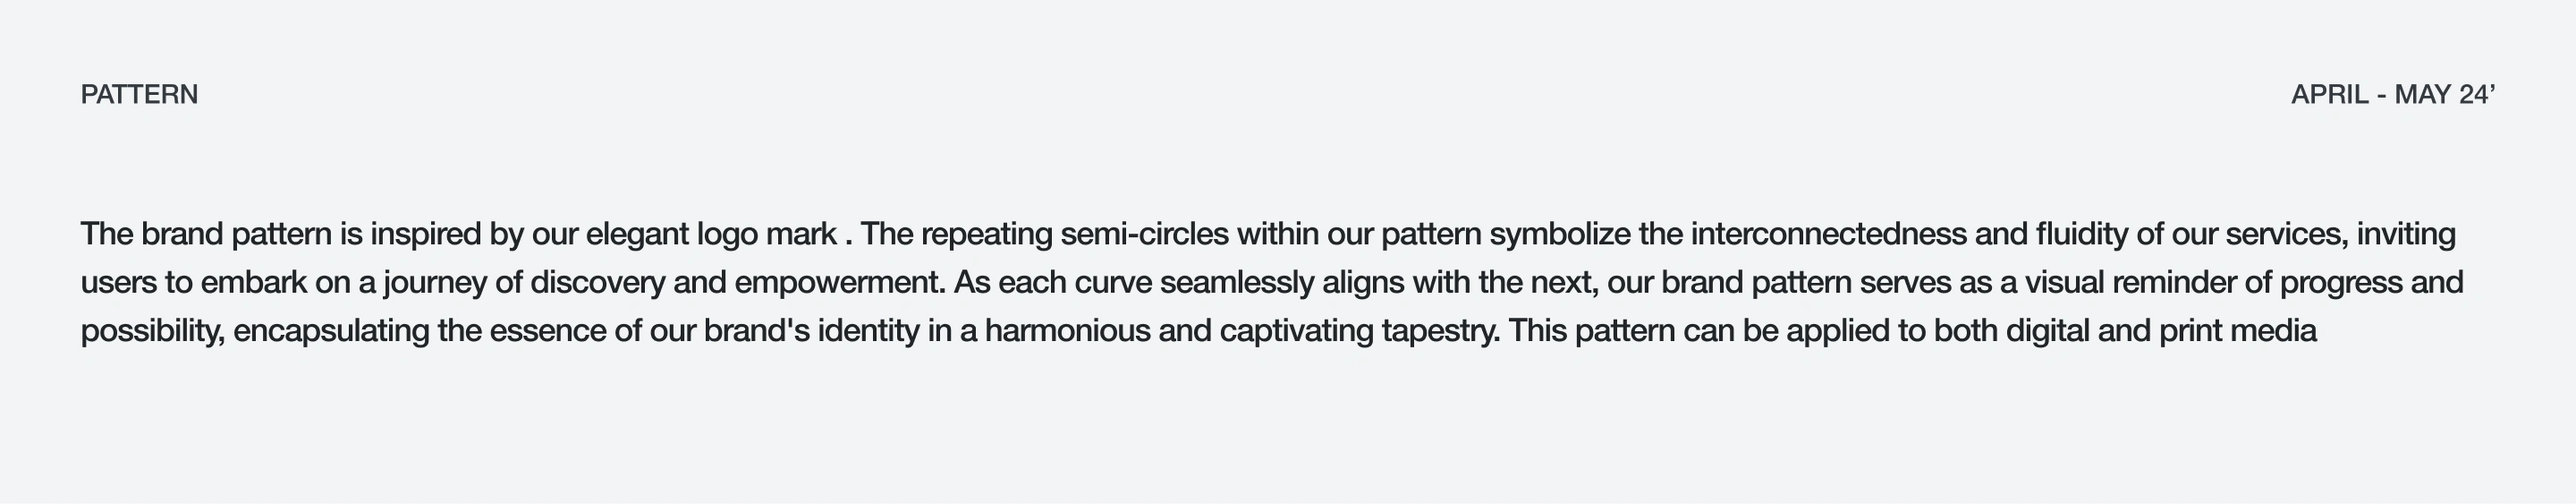
Task: Click the word "empowerment"
Action: (x=839, y=283)
